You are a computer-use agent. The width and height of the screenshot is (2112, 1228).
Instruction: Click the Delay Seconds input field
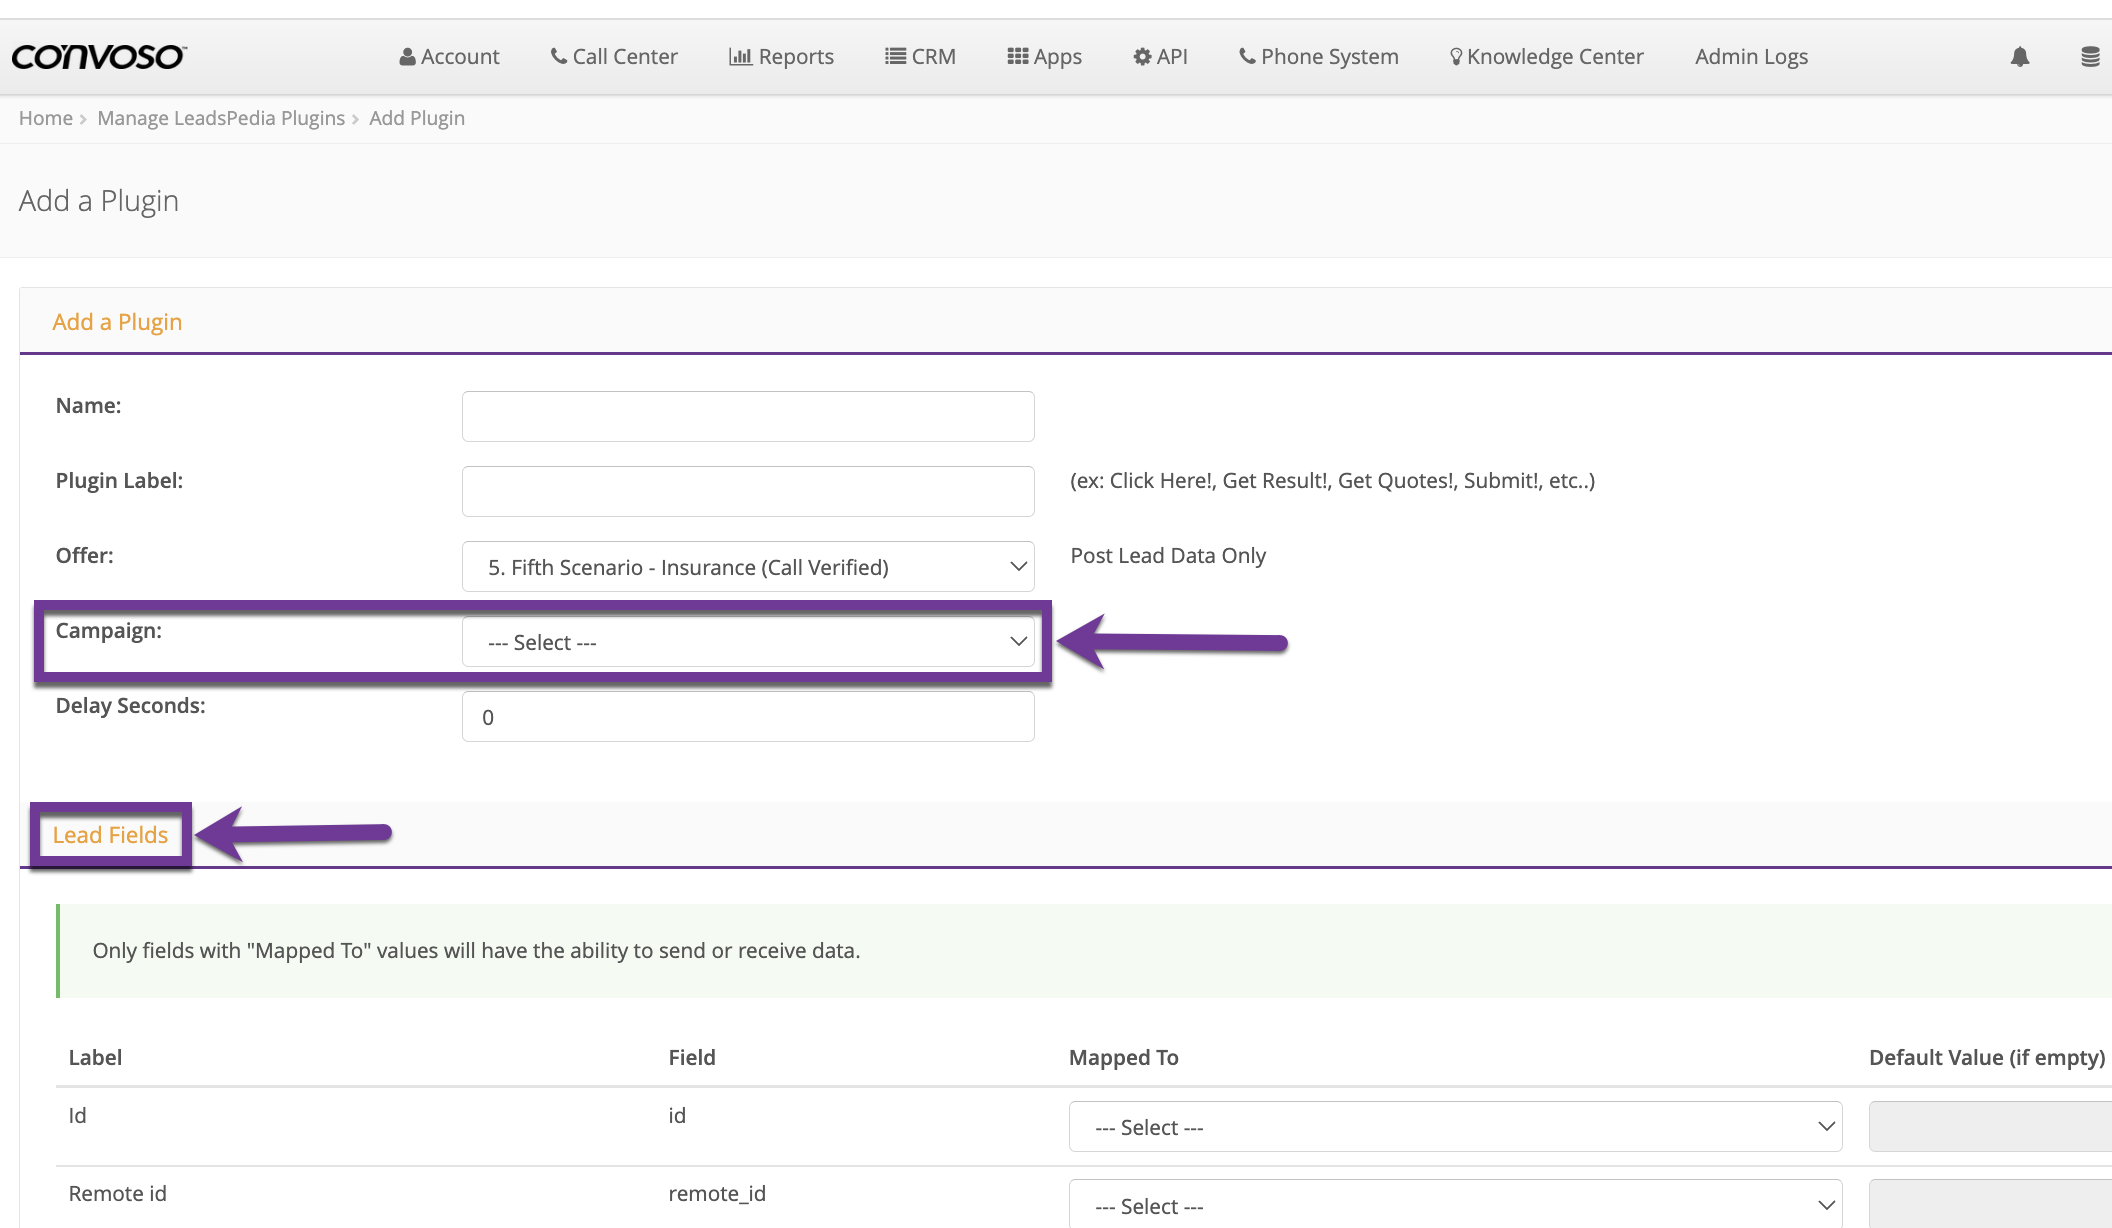coord(748,717)
